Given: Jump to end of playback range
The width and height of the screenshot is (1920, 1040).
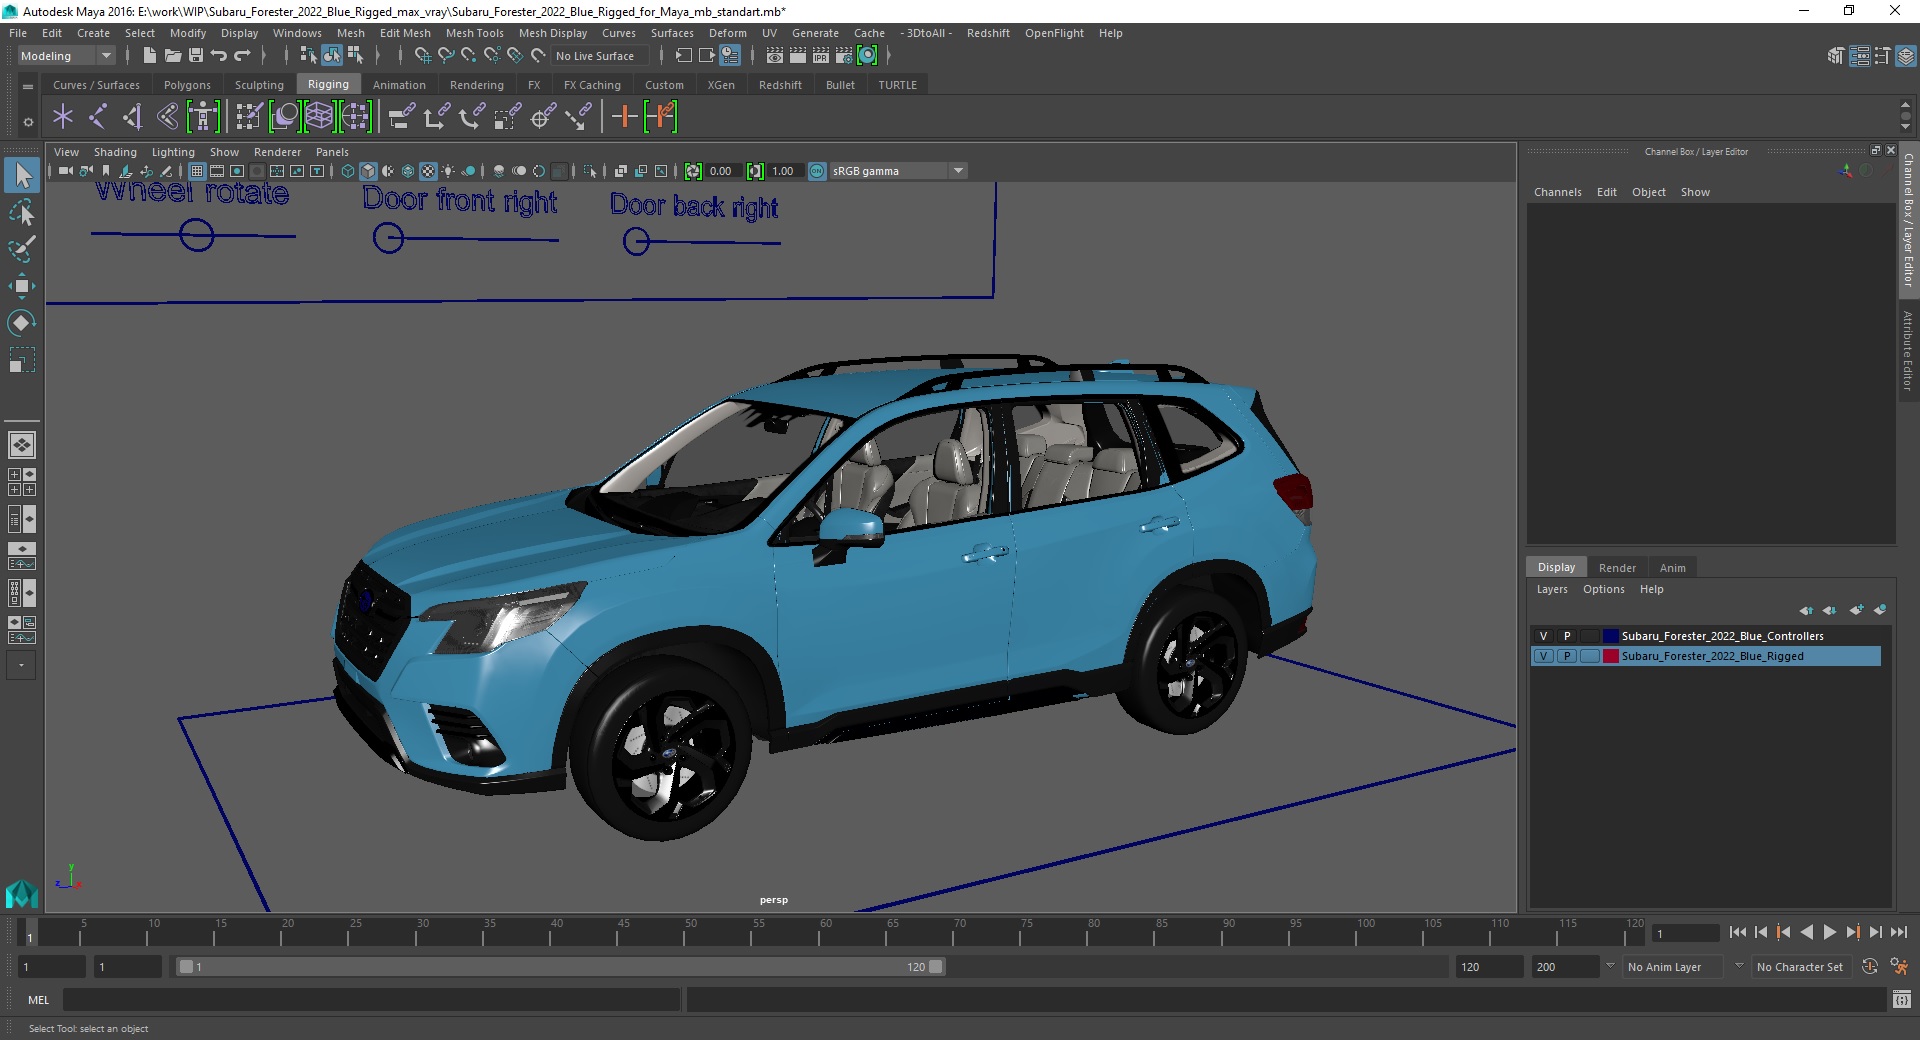Looking at the screenshot, I should pos(1899,932).
